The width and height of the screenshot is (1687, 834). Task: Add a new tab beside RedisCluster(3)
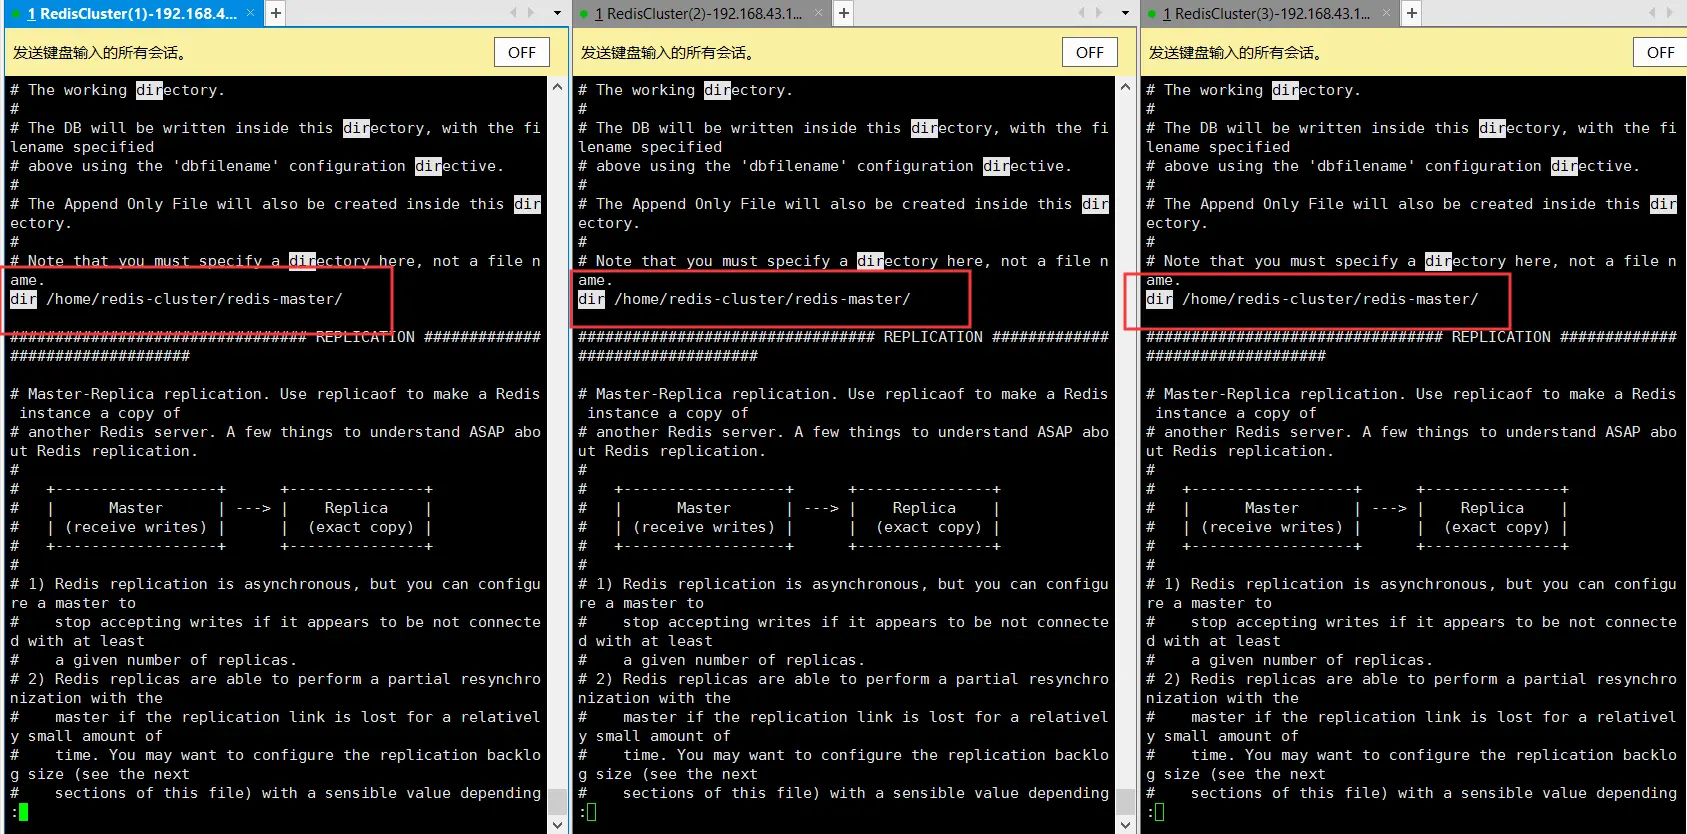(x=1412, y=13)
